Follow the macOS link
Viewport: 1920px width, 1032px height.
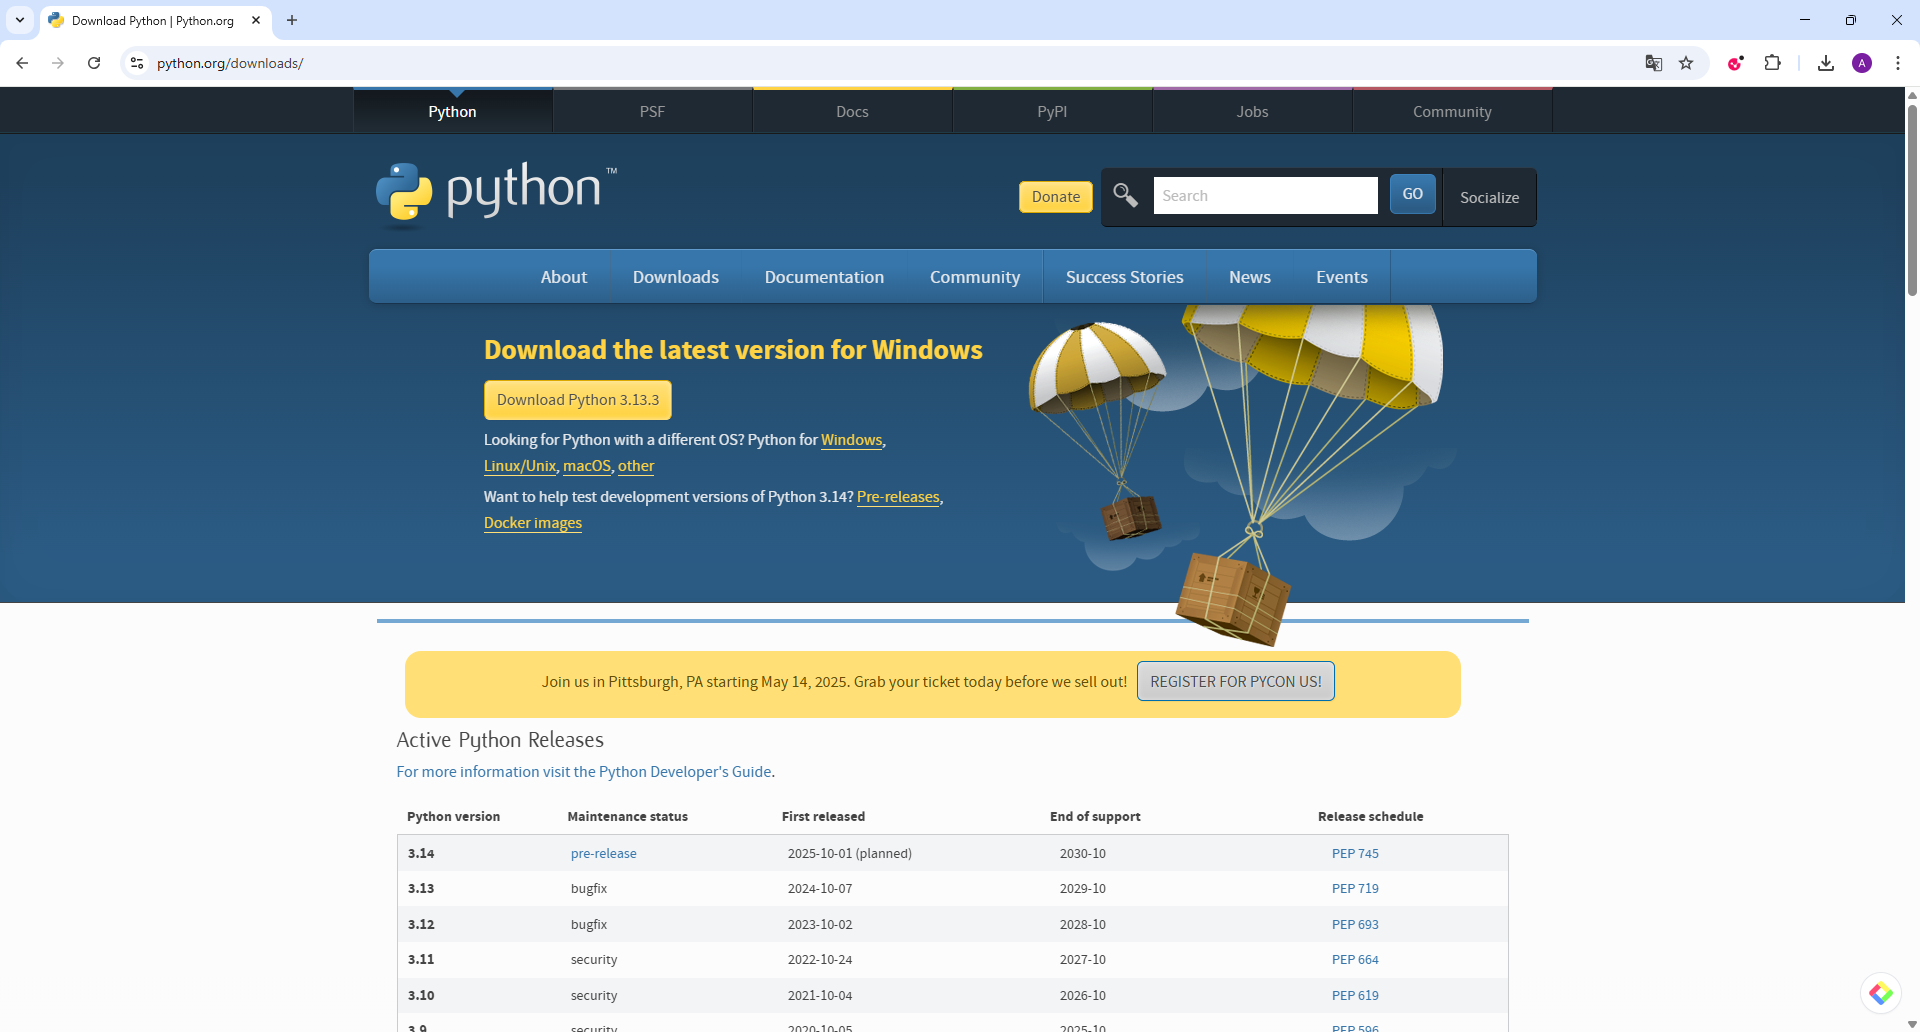pos(587,466)
